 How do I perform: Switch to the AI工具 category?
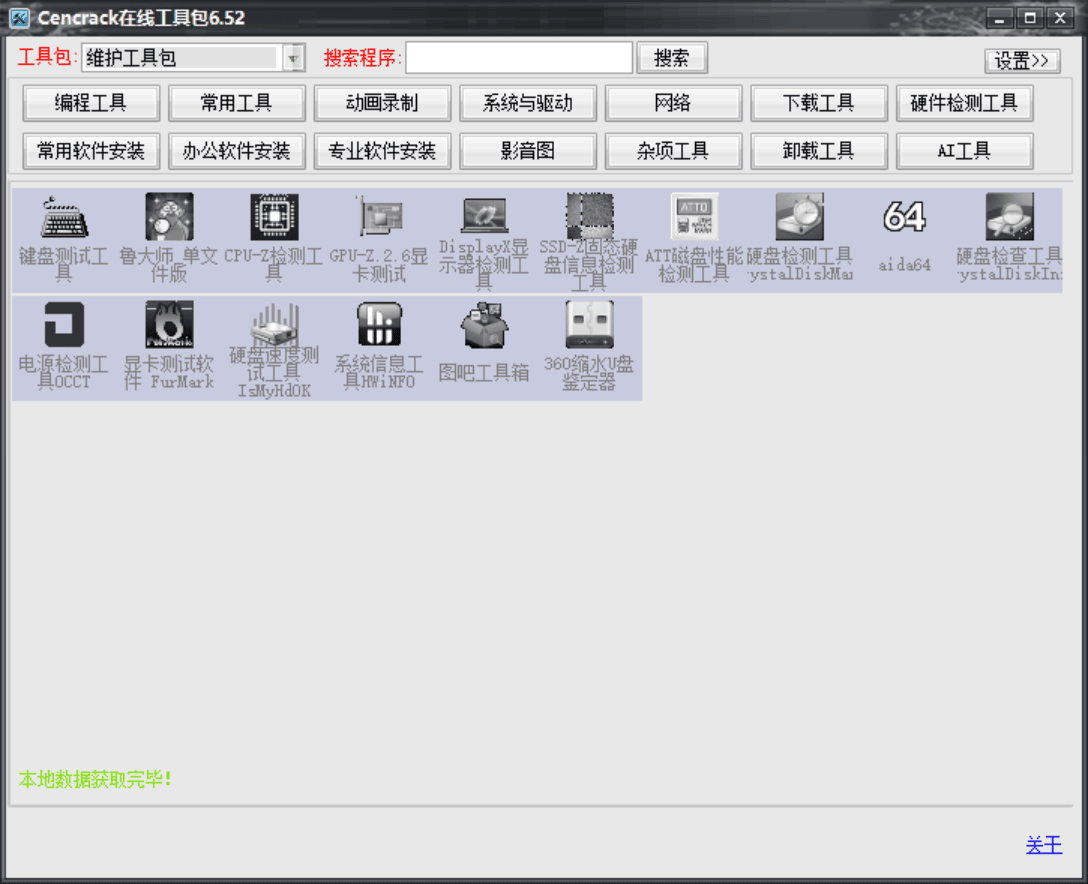click(964, 151)
